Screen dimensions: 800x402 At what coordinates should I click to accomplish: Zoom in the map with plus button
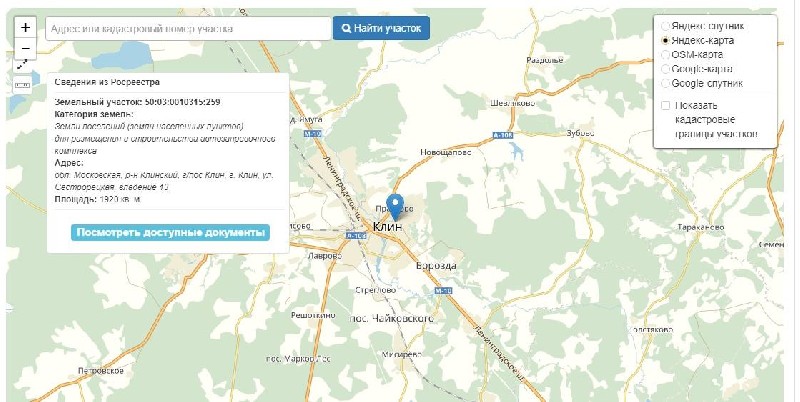pyautogui.click(x=26, y=27)
